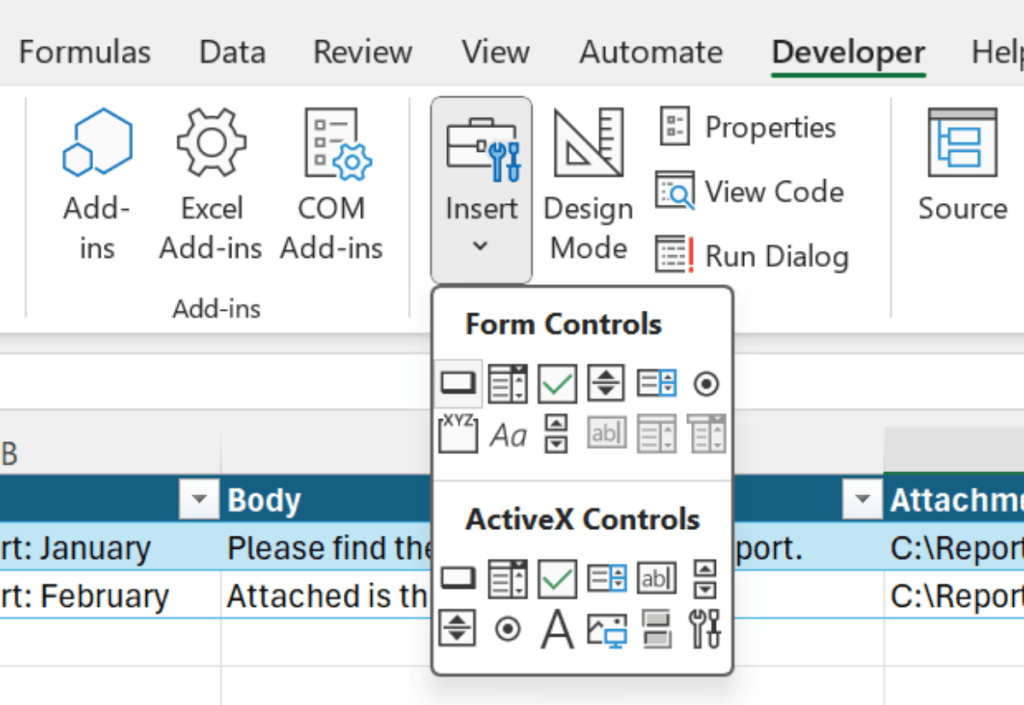1024x705 pixels.
Task: Switch to the Data tab
Action: pyautogui.click(x=232, y=52)
